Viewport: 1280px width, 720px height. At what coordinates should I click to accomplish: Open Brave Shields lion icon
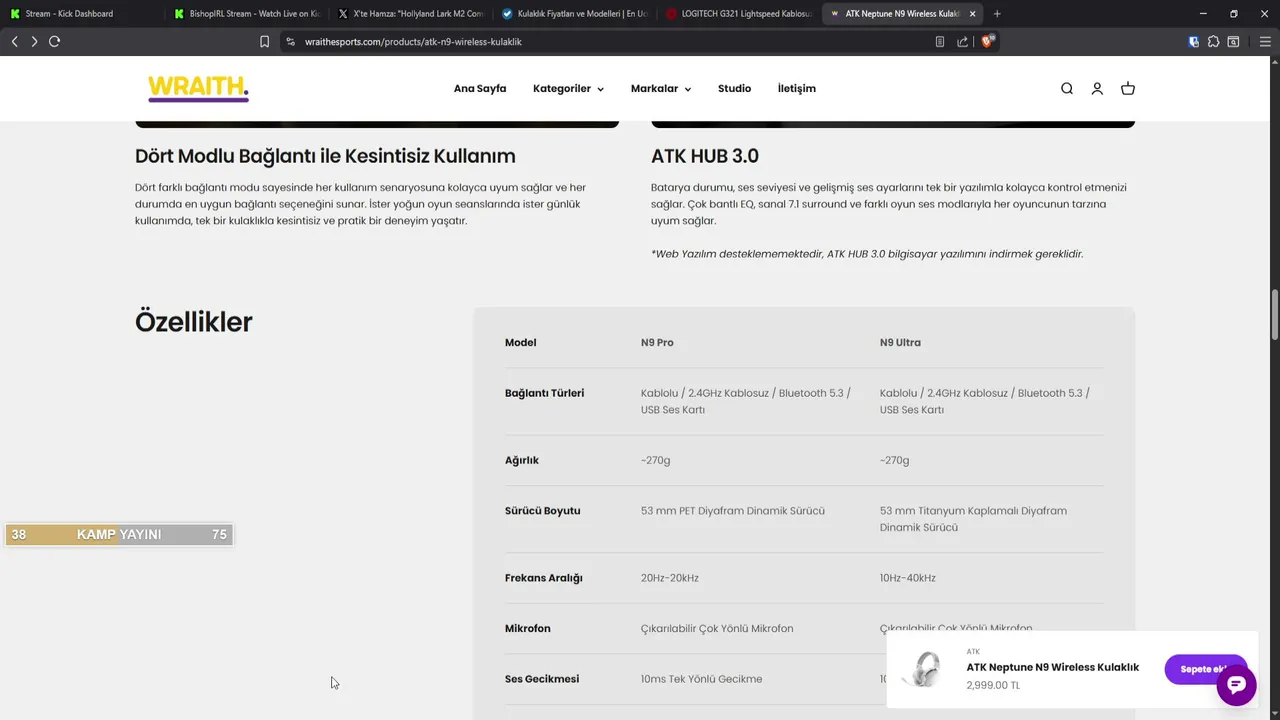pyautogui.click(x=988, y=41)
